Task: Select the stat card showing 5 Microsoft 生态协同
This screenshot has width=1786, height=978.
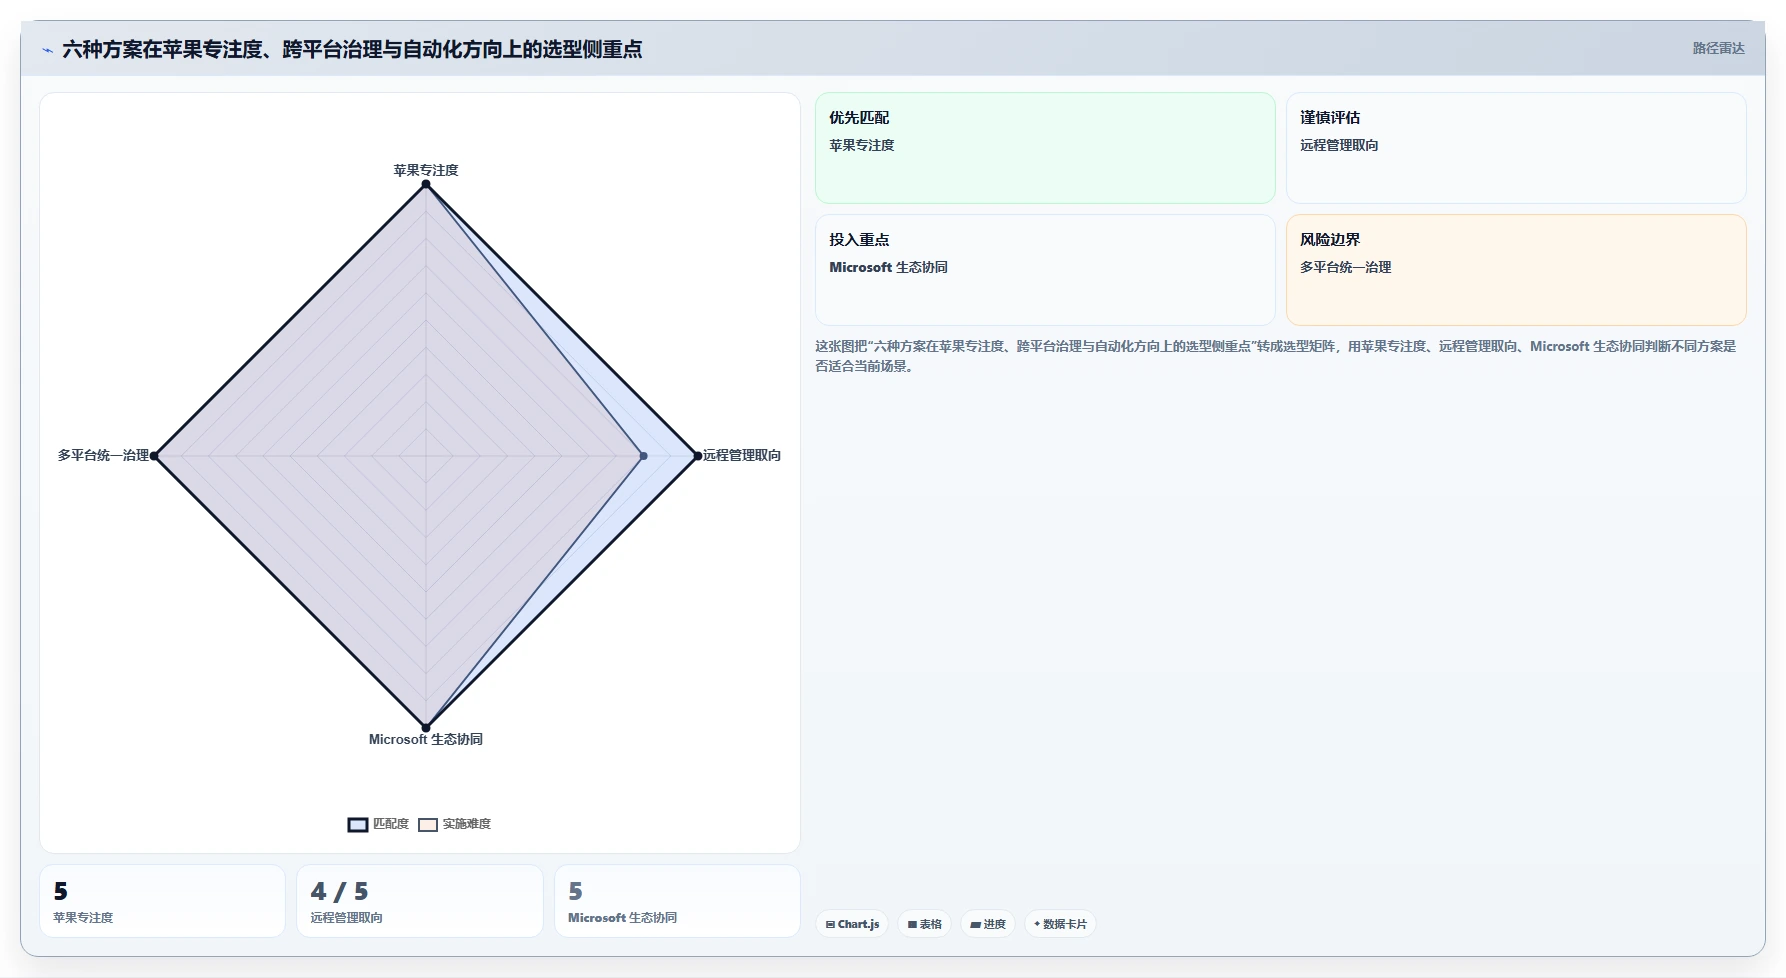Action: click(677, 901)
